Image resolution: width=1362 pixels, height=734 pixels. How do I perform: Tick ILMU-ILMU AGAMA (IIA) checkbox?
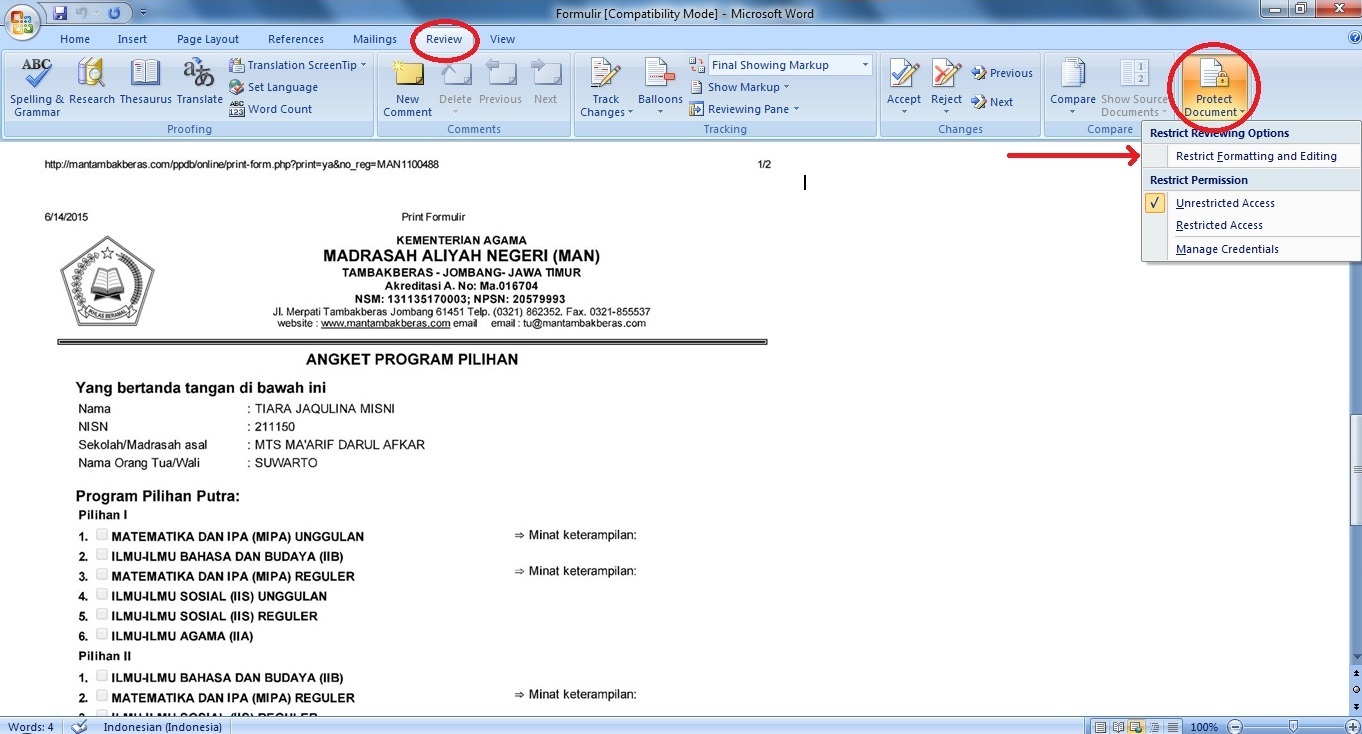tap(102, 635)
